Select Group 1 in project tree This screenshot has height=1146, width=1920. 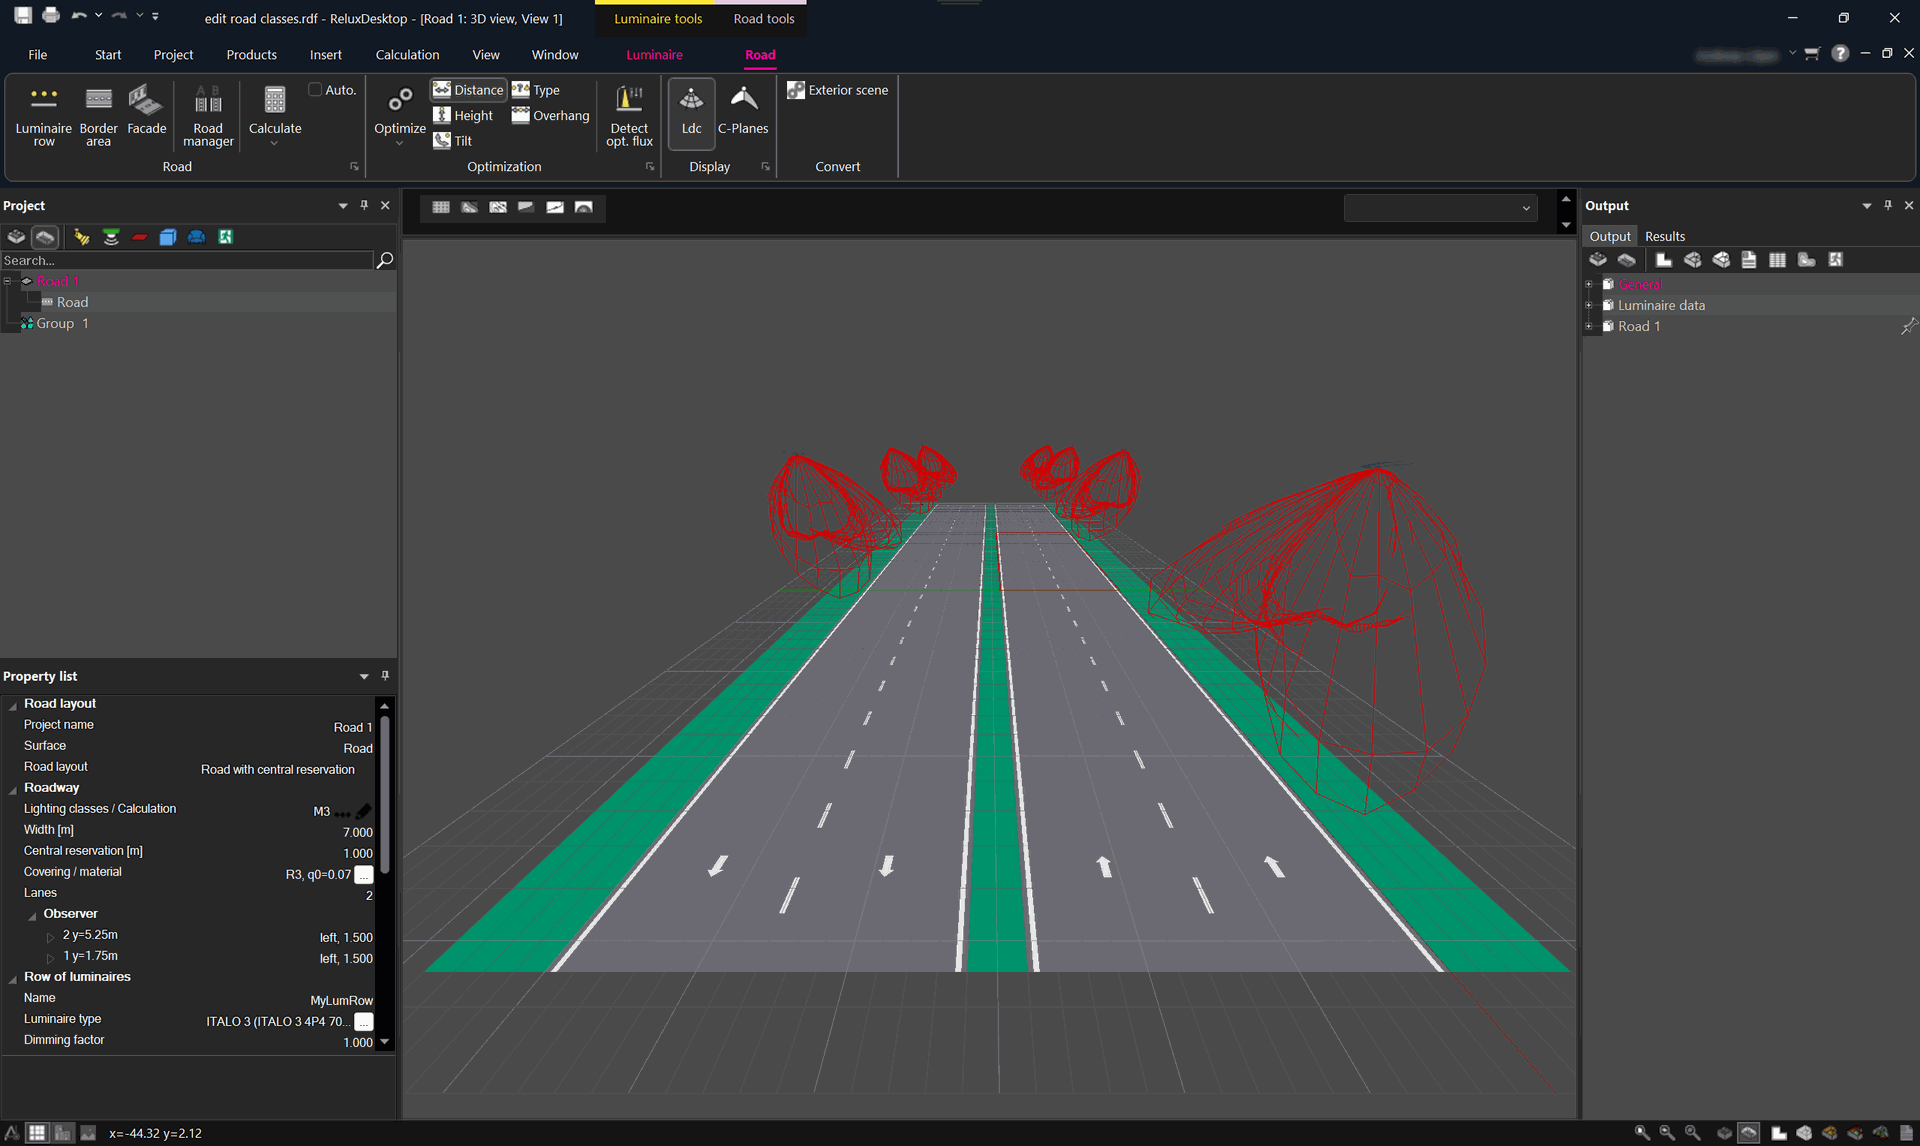coord(62,323)
